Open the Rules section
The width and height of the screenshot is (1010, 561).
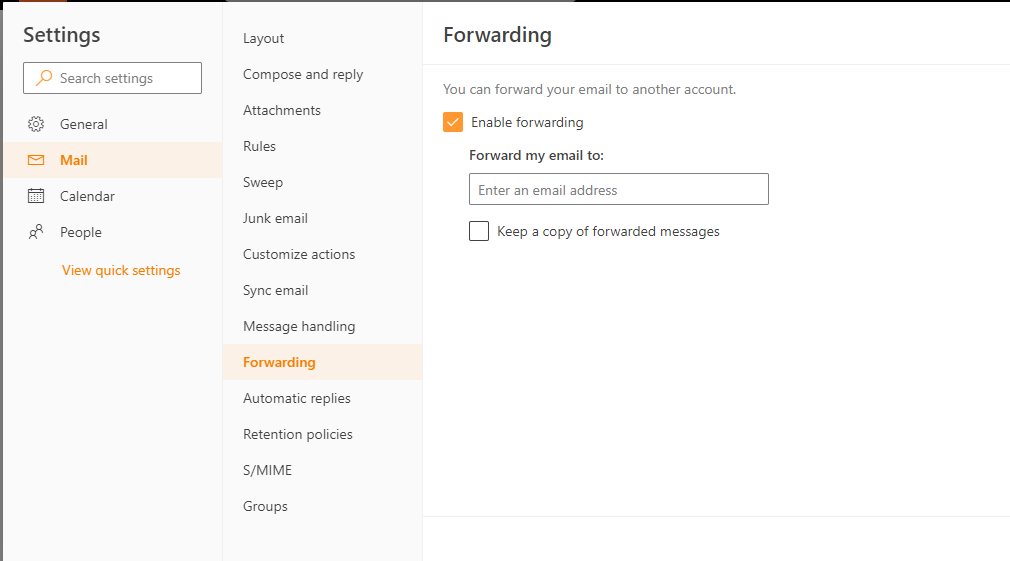pyautogui.click(x=259, y=146)
